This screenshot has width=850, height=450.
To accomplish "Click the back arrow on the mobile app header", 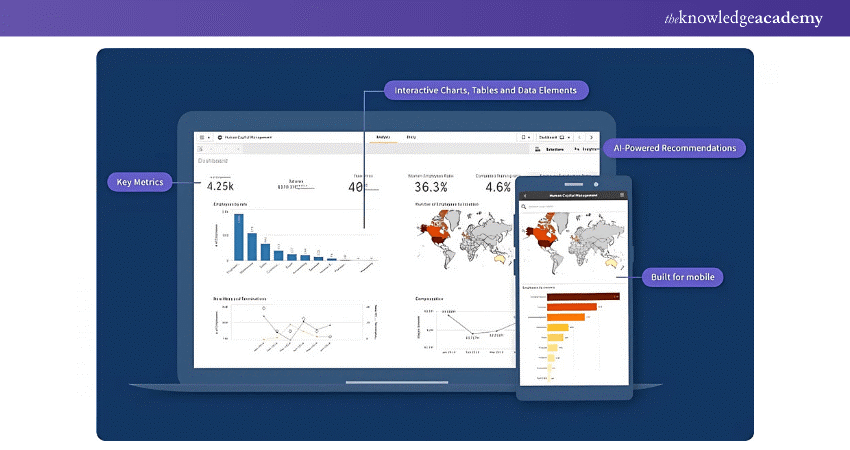I will (x=525, y=195).
